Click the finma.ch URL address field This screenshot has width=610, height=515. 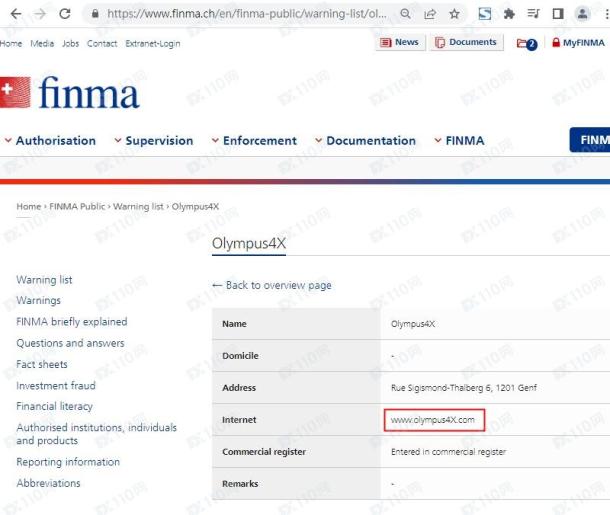[x=247, y=14]
